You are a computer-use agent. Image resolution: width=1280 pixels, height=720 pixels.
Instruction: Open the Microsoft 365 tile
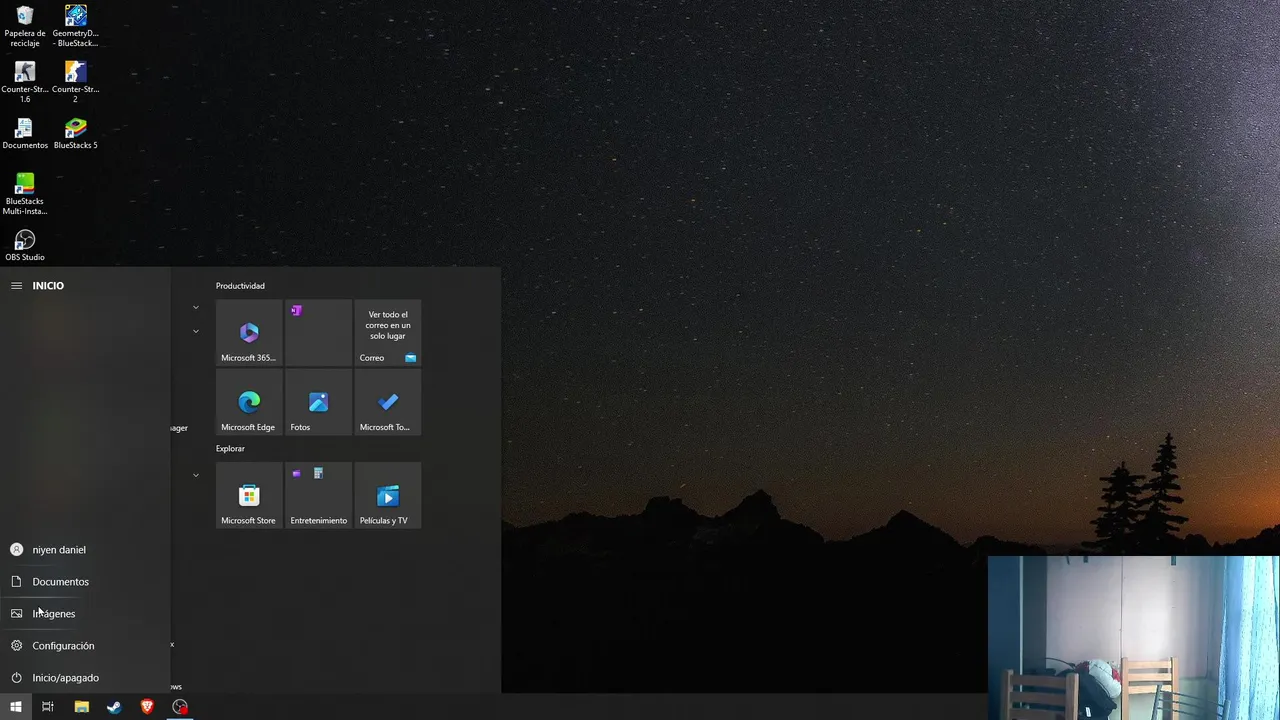coord(249,333)
